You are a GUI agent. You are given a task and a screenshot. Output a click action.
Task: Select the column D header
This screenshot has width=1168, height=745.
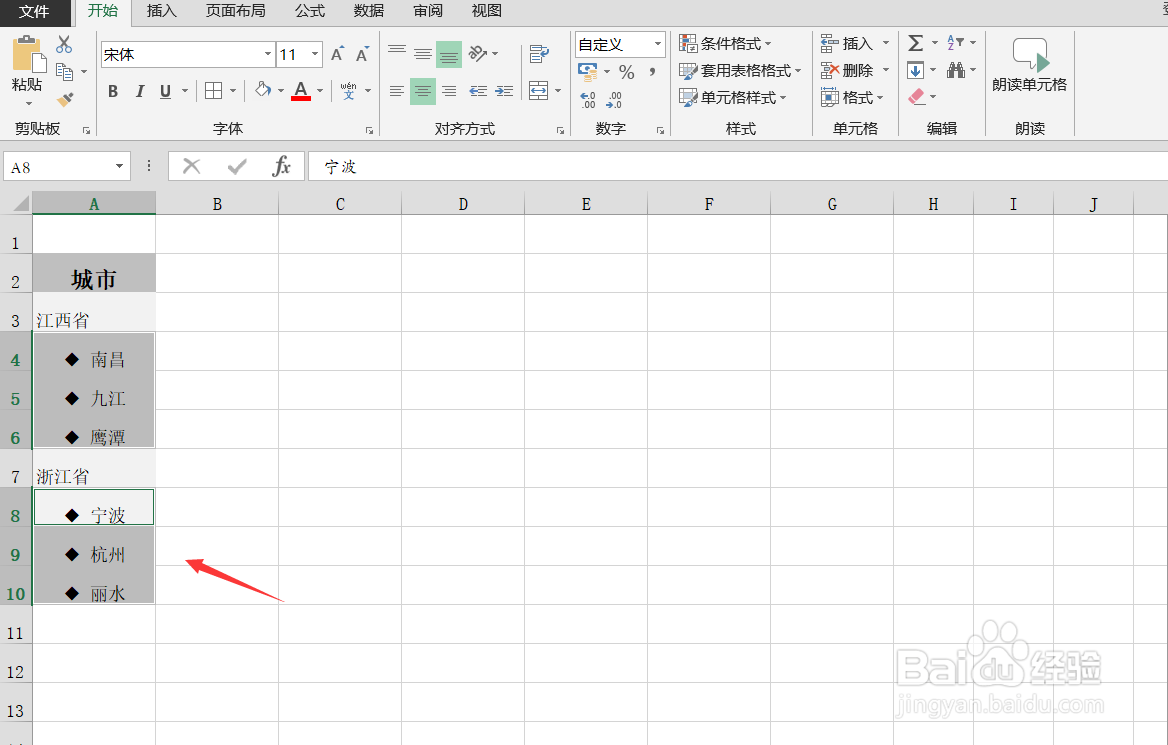463,203
